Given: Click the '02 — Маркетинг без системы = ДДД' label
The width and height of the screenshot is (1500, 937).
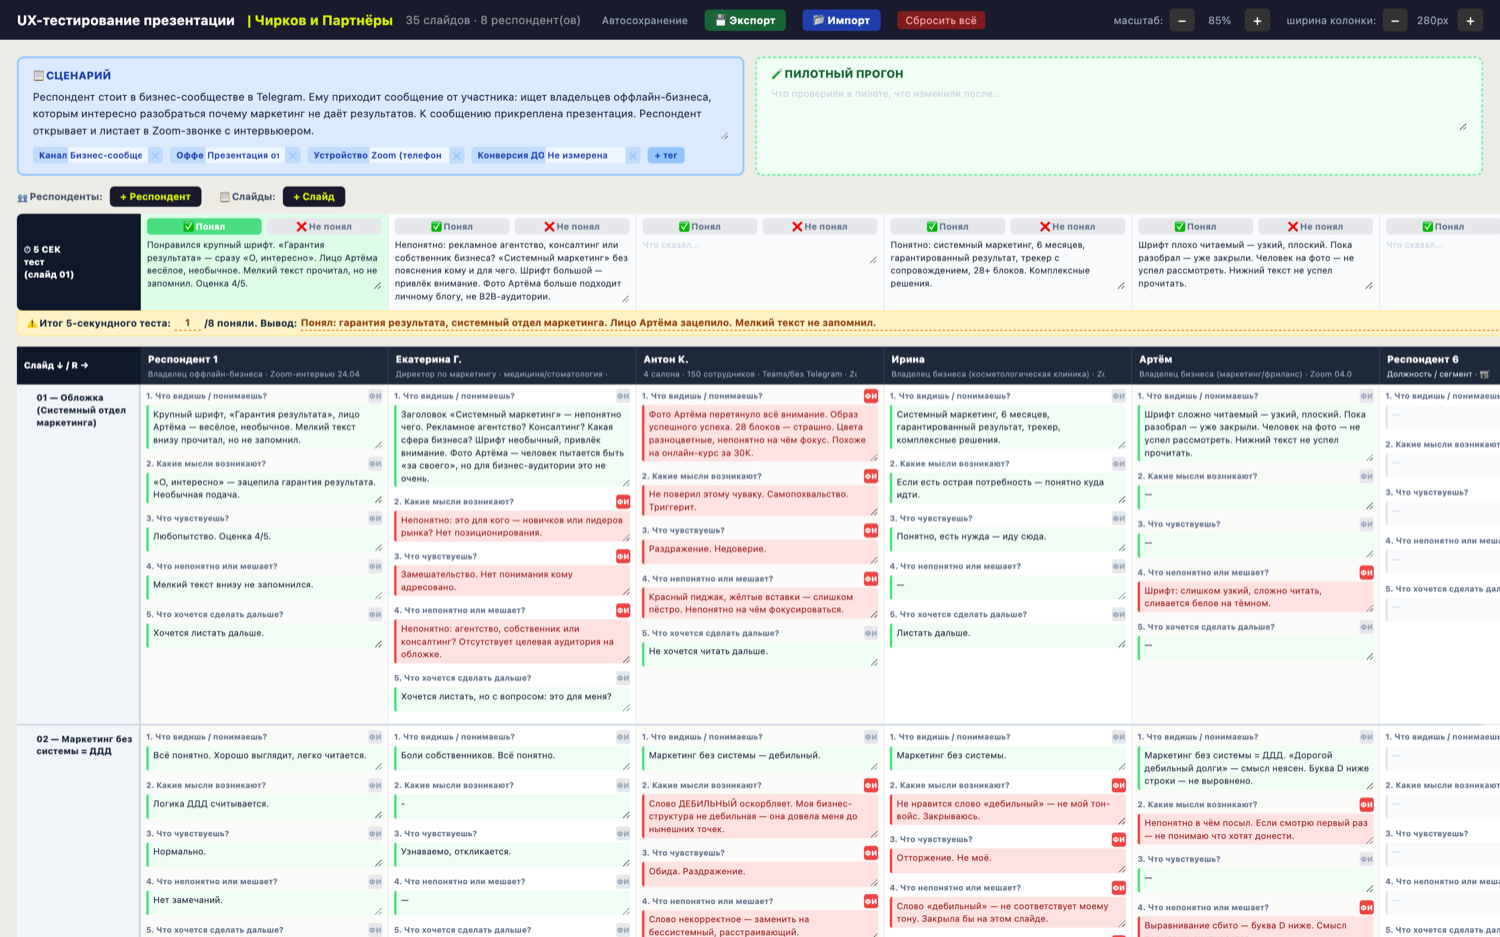Looking at the screenshot, I should pos(84,745).
